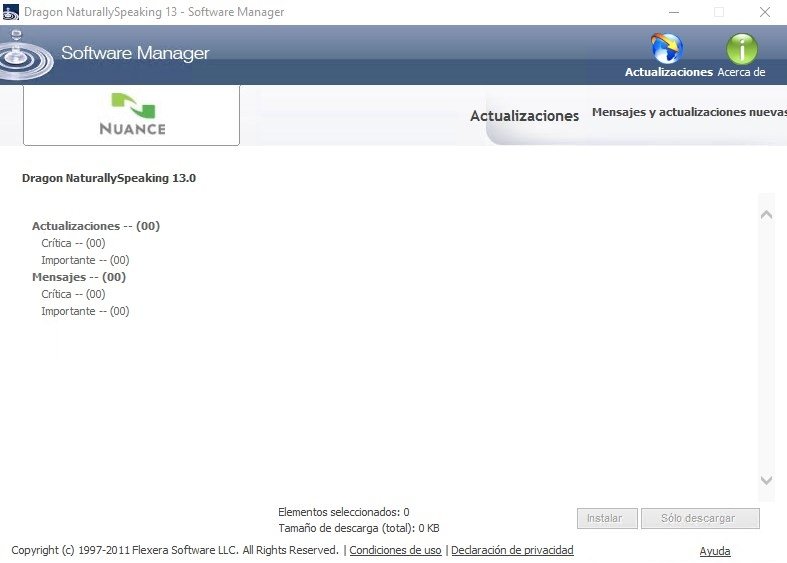Click the scroll down arrow

[766, 480]
